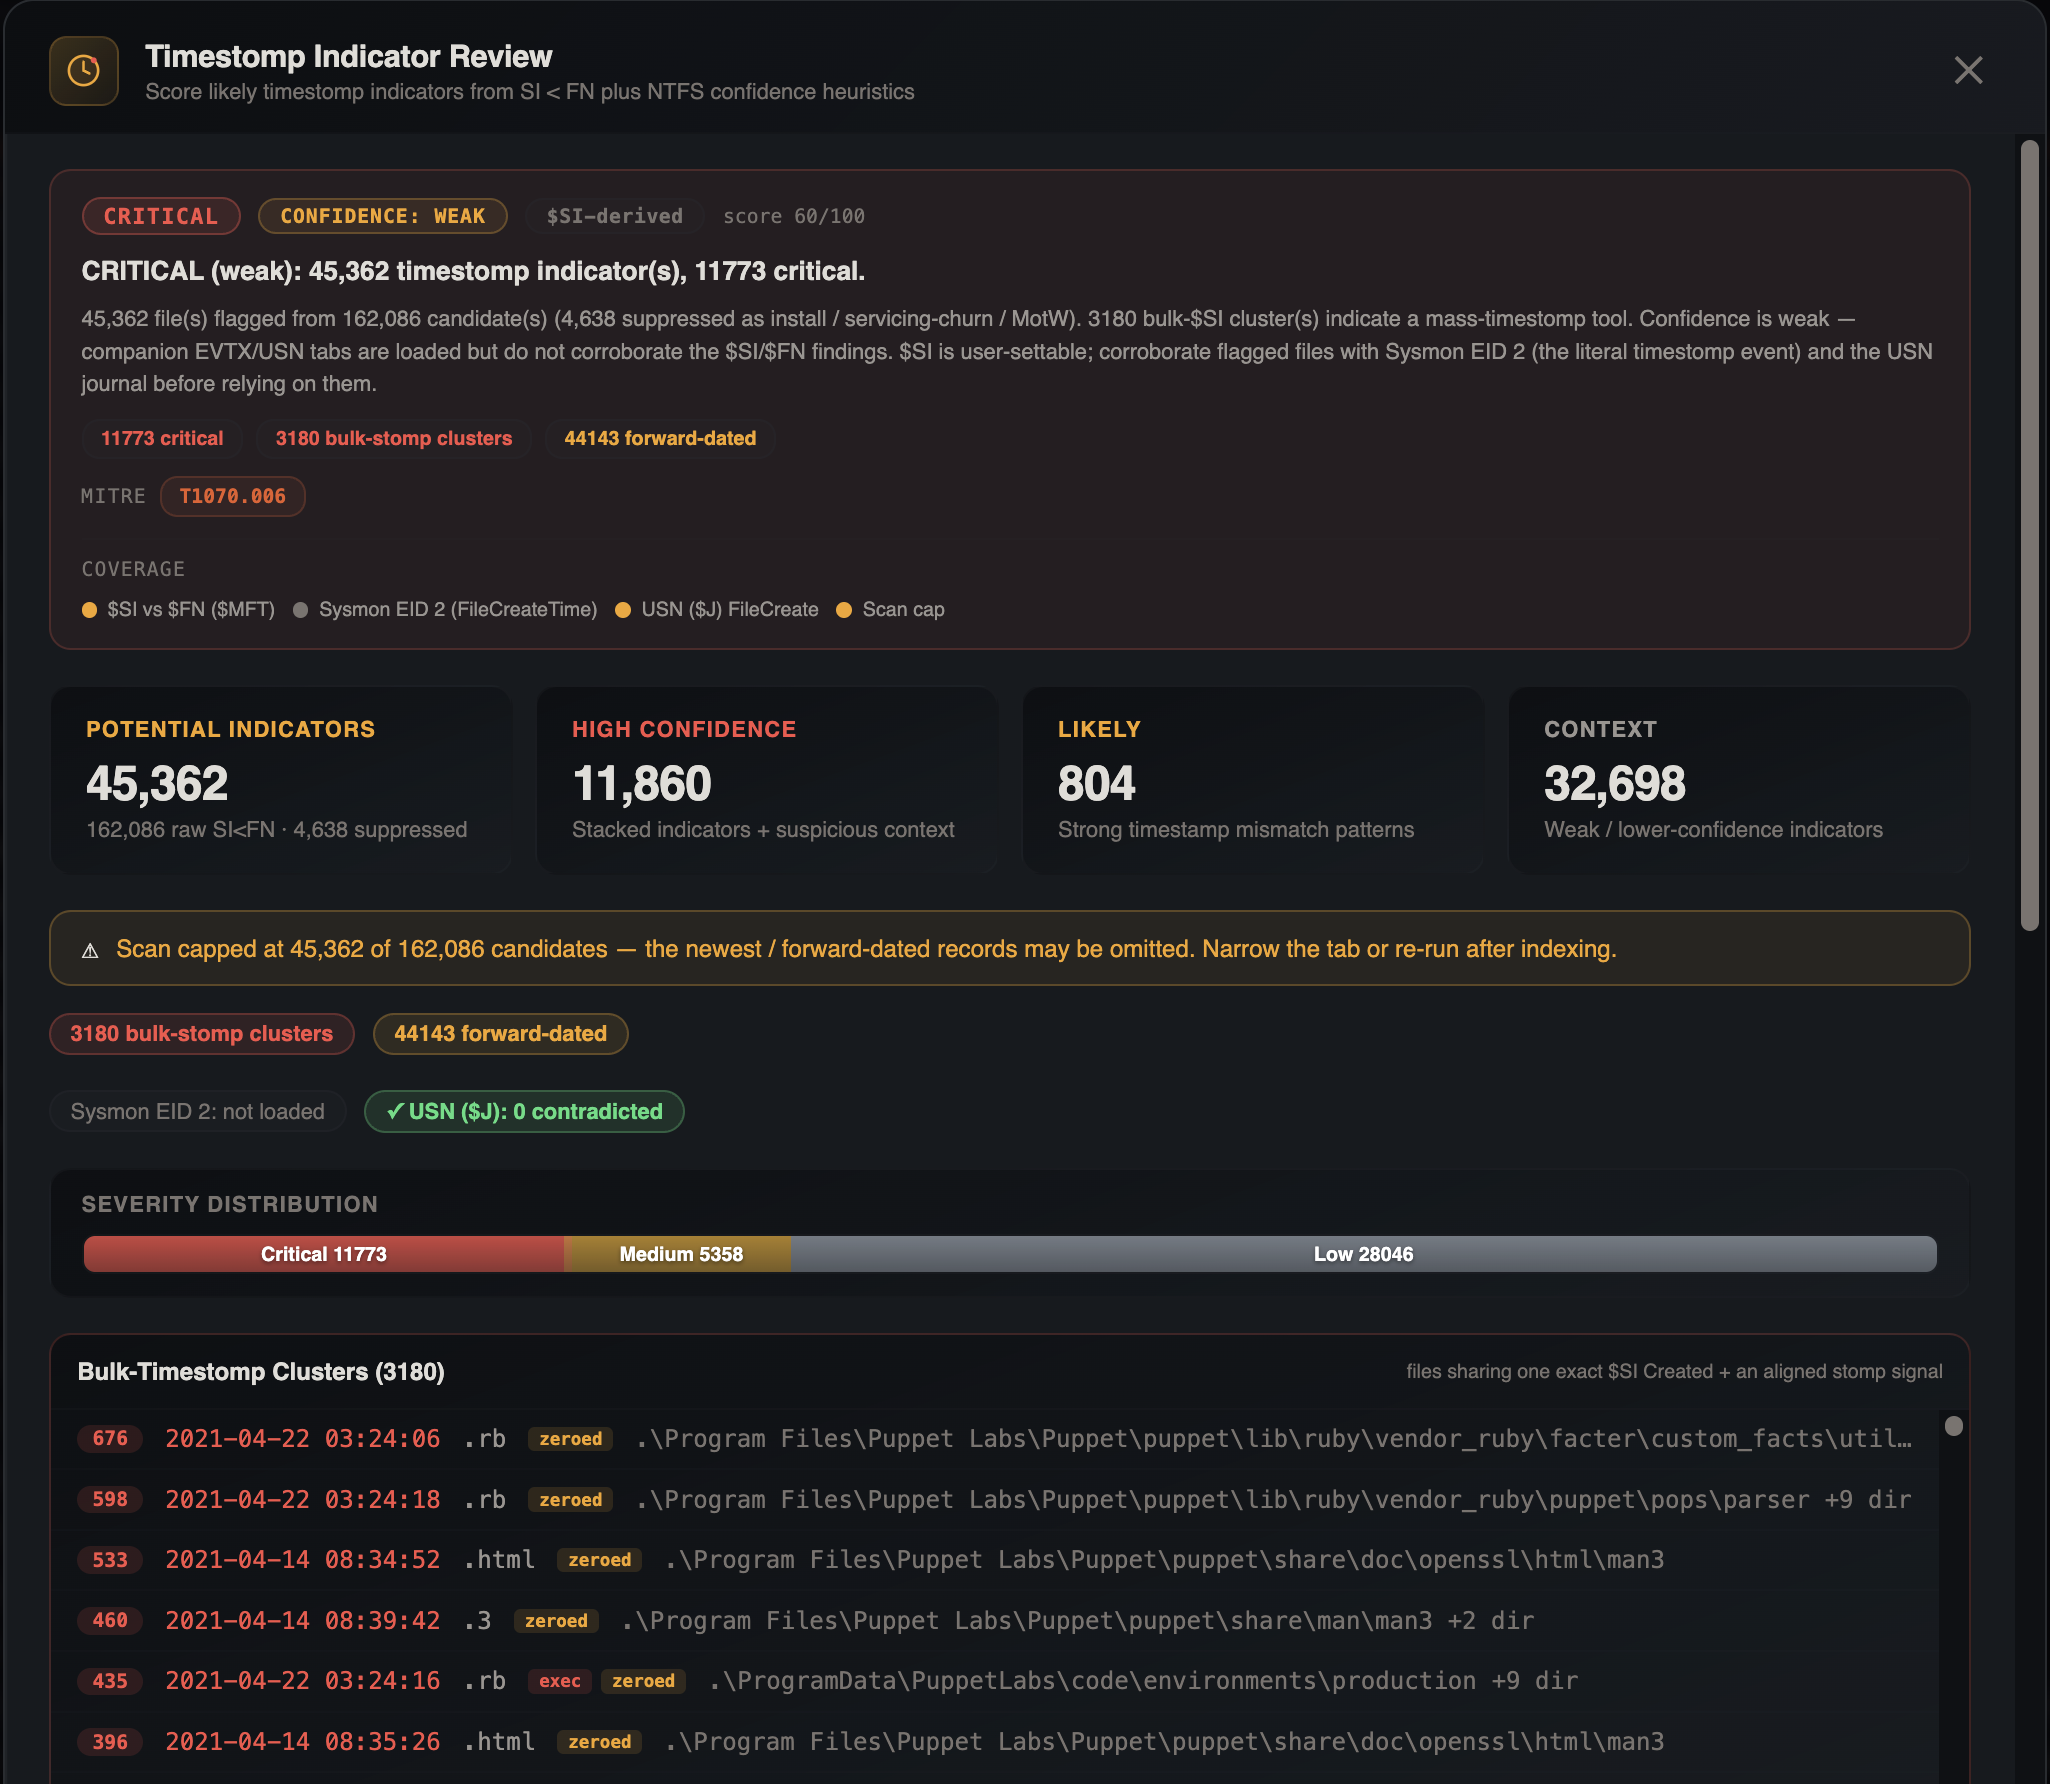Click the $SI-derived tag
This screenshot has height=1784, width=2050.
(614, 216)
